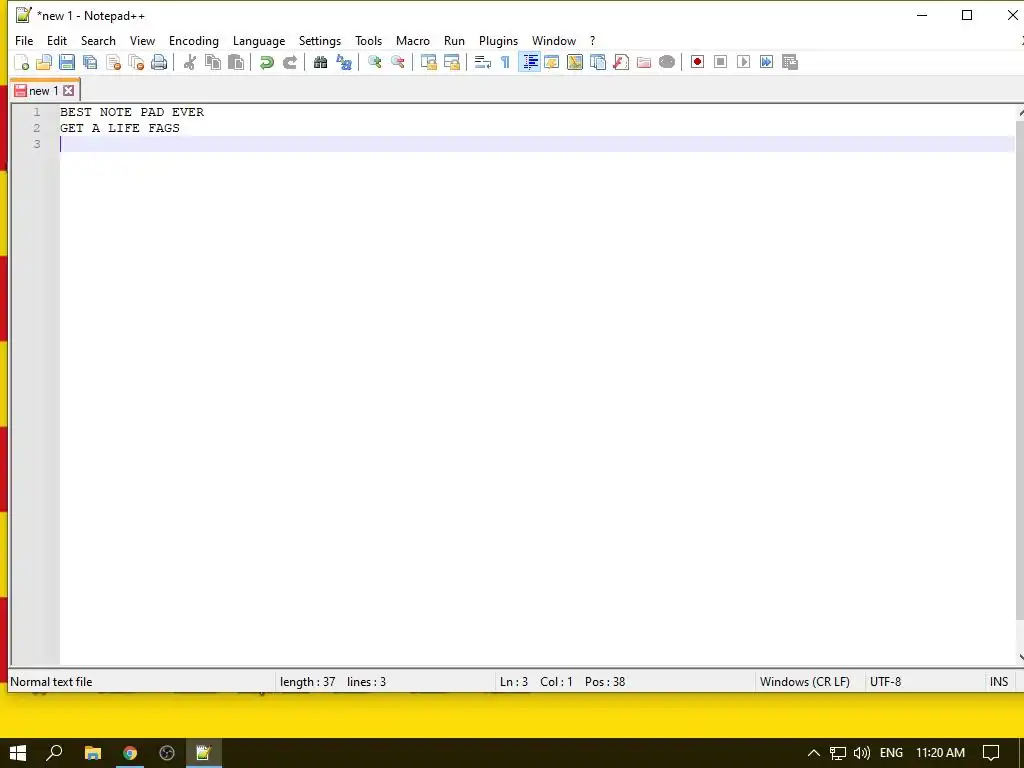1024x768 pixels.
Task: Open the ? help menu
Action: pyautogui.click(x=592, y=40)
